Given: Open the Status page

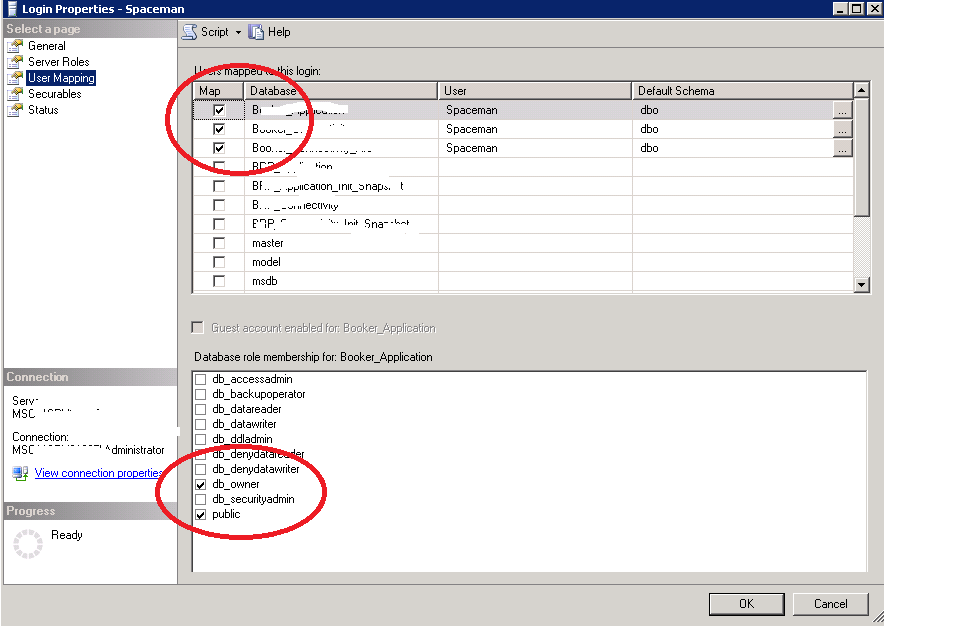Looking at the screenshot, I should pos(43,110).
